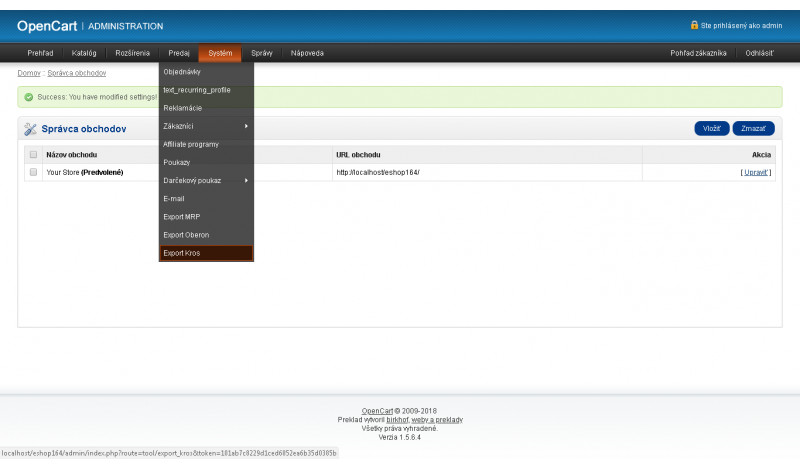800x470 pixels.
Task: Go to Domov breadcrumb link
Action: pos(29,73)
